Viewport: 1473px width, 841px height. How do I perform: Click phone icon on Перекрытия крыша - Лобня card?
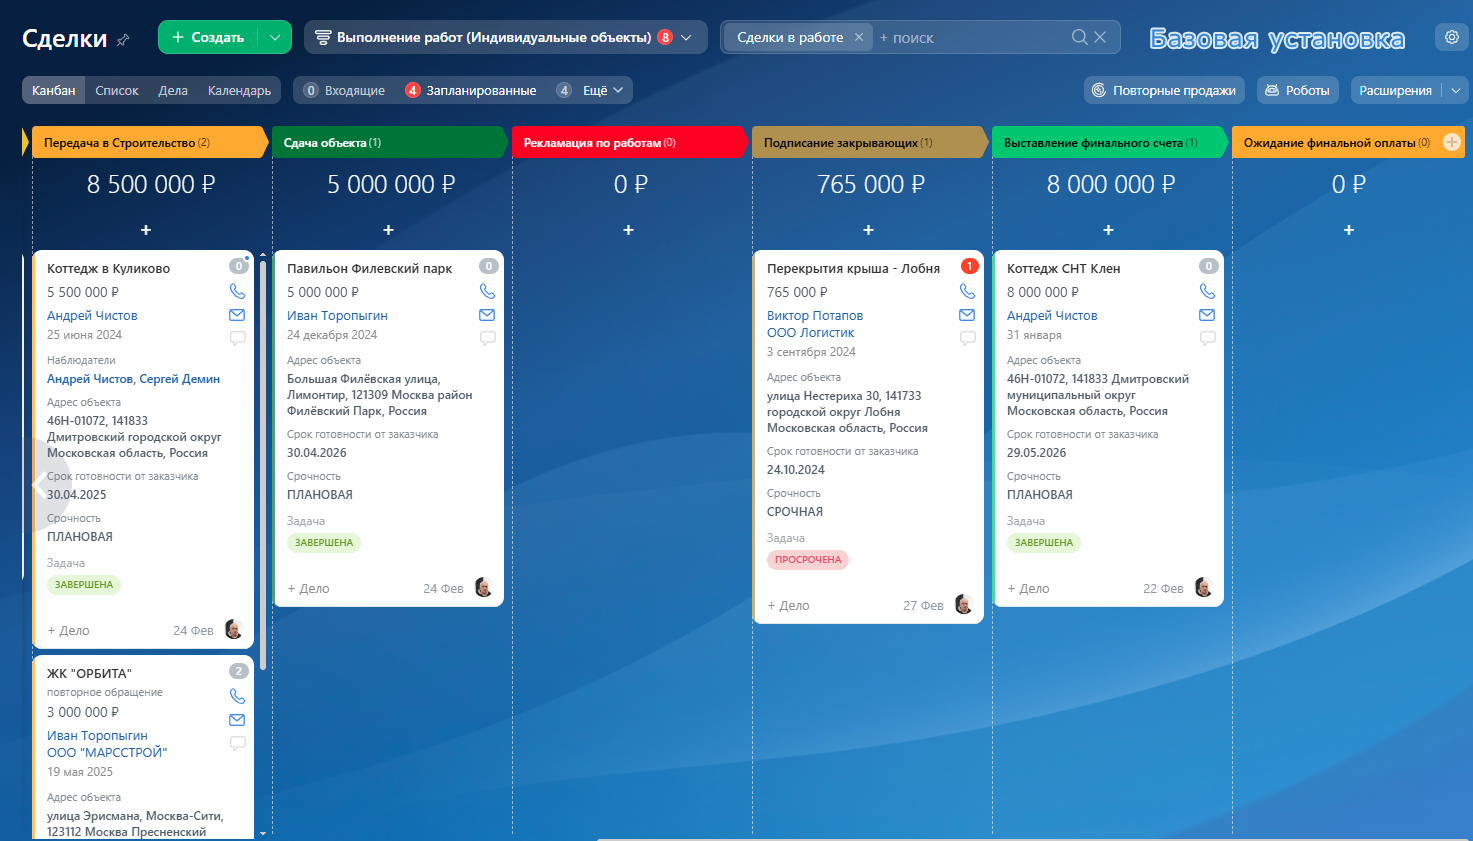(967, 291)
